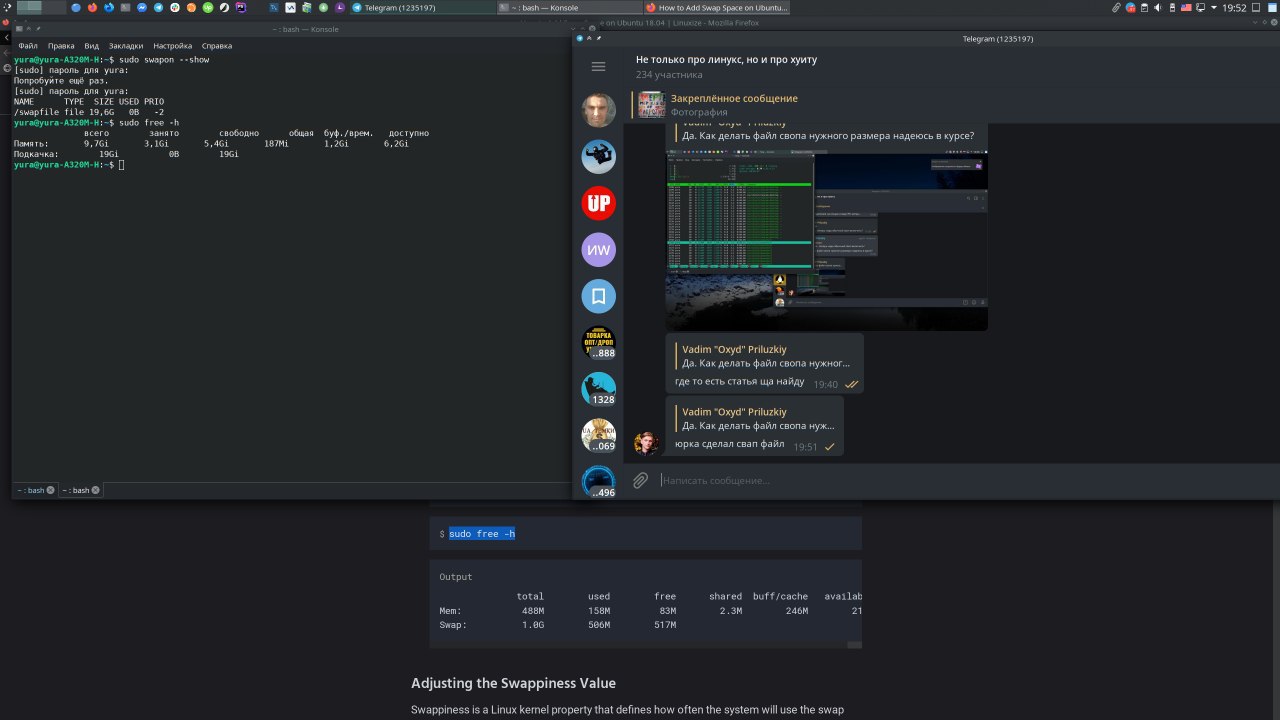Click Adjusting the Swappiness Value heading
The width and height of the screenshot is (1280, 720).
pos(513,683)
